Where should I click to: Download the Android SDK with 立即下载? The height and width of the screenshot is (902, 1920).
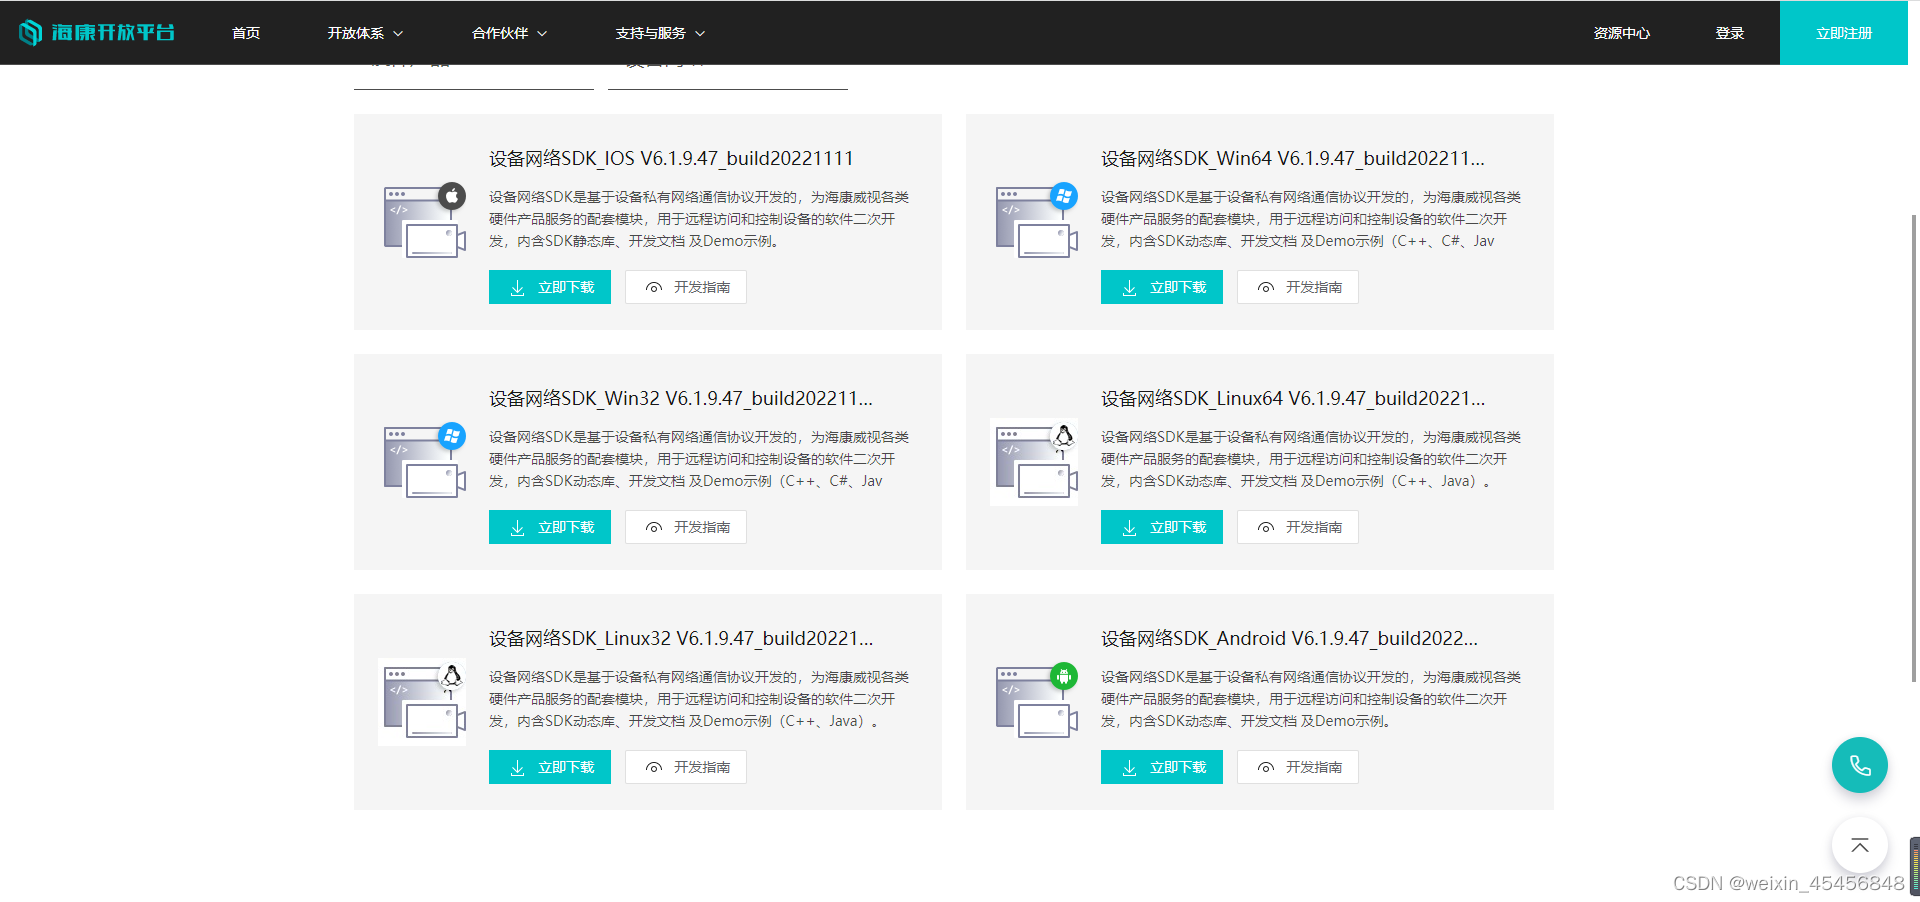[x=1162, y=767]
